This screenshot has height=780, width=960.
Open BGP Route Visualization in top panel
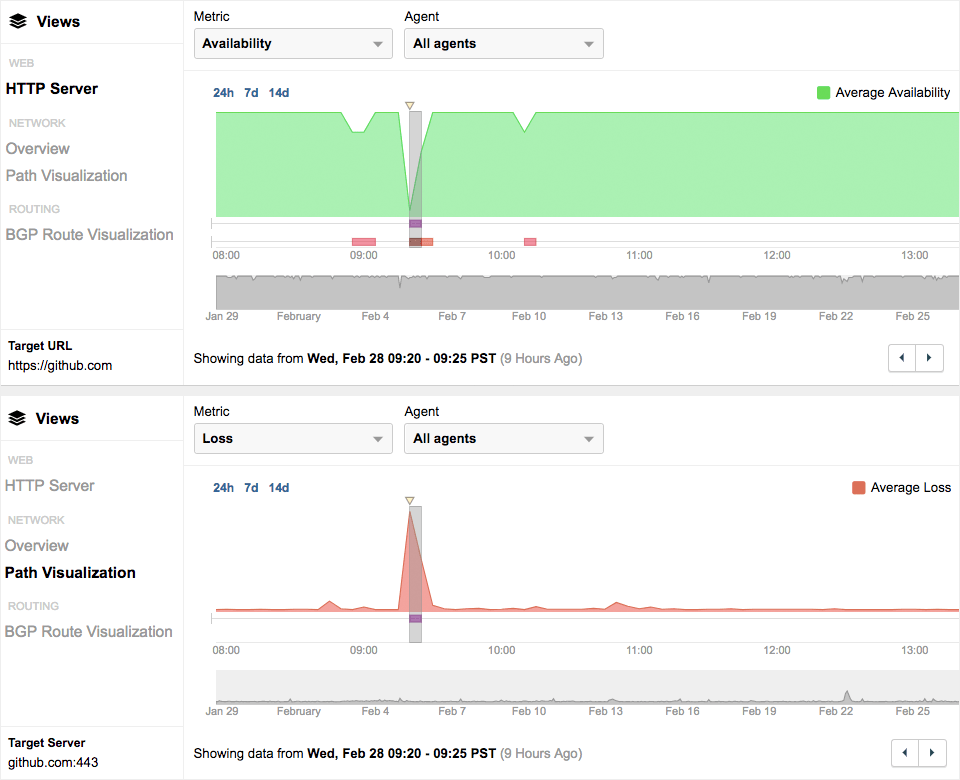(x=90, y=234)
